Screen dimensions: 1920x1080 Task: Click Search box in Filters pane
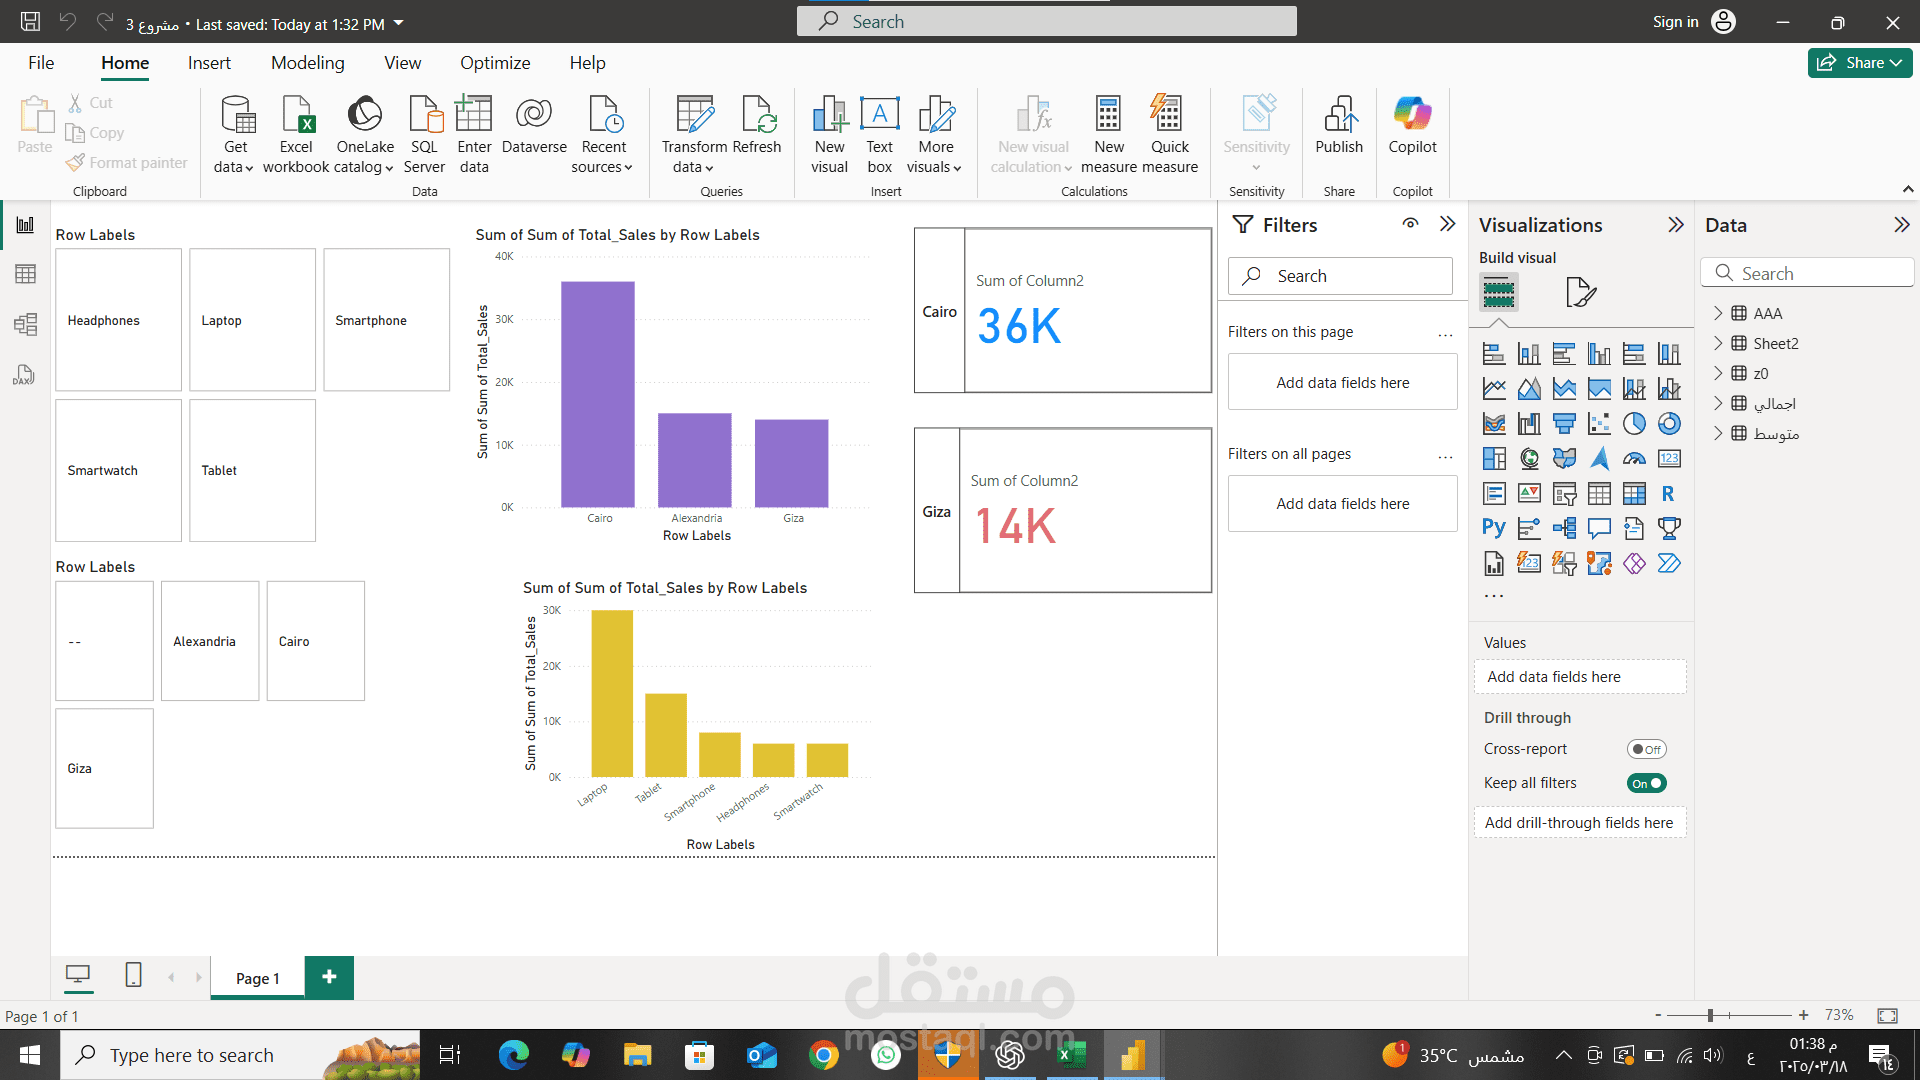[x=1340, y=276]
